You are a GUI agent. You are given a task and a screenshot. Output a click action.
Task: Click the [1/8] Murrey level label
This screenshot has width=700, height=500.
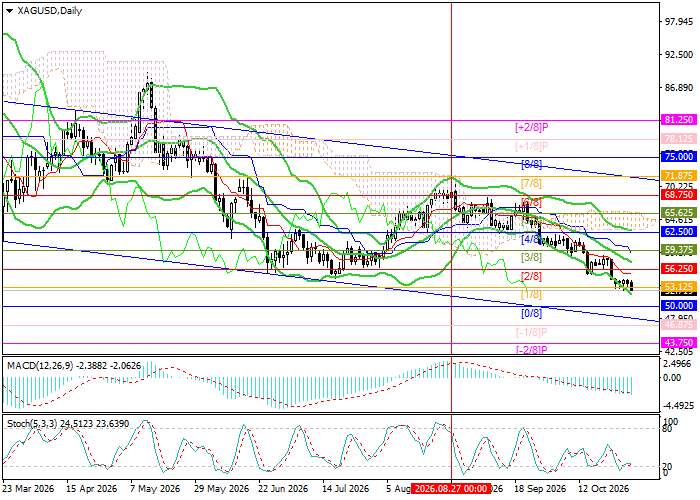pyautogui.click(x=531, y=295)
